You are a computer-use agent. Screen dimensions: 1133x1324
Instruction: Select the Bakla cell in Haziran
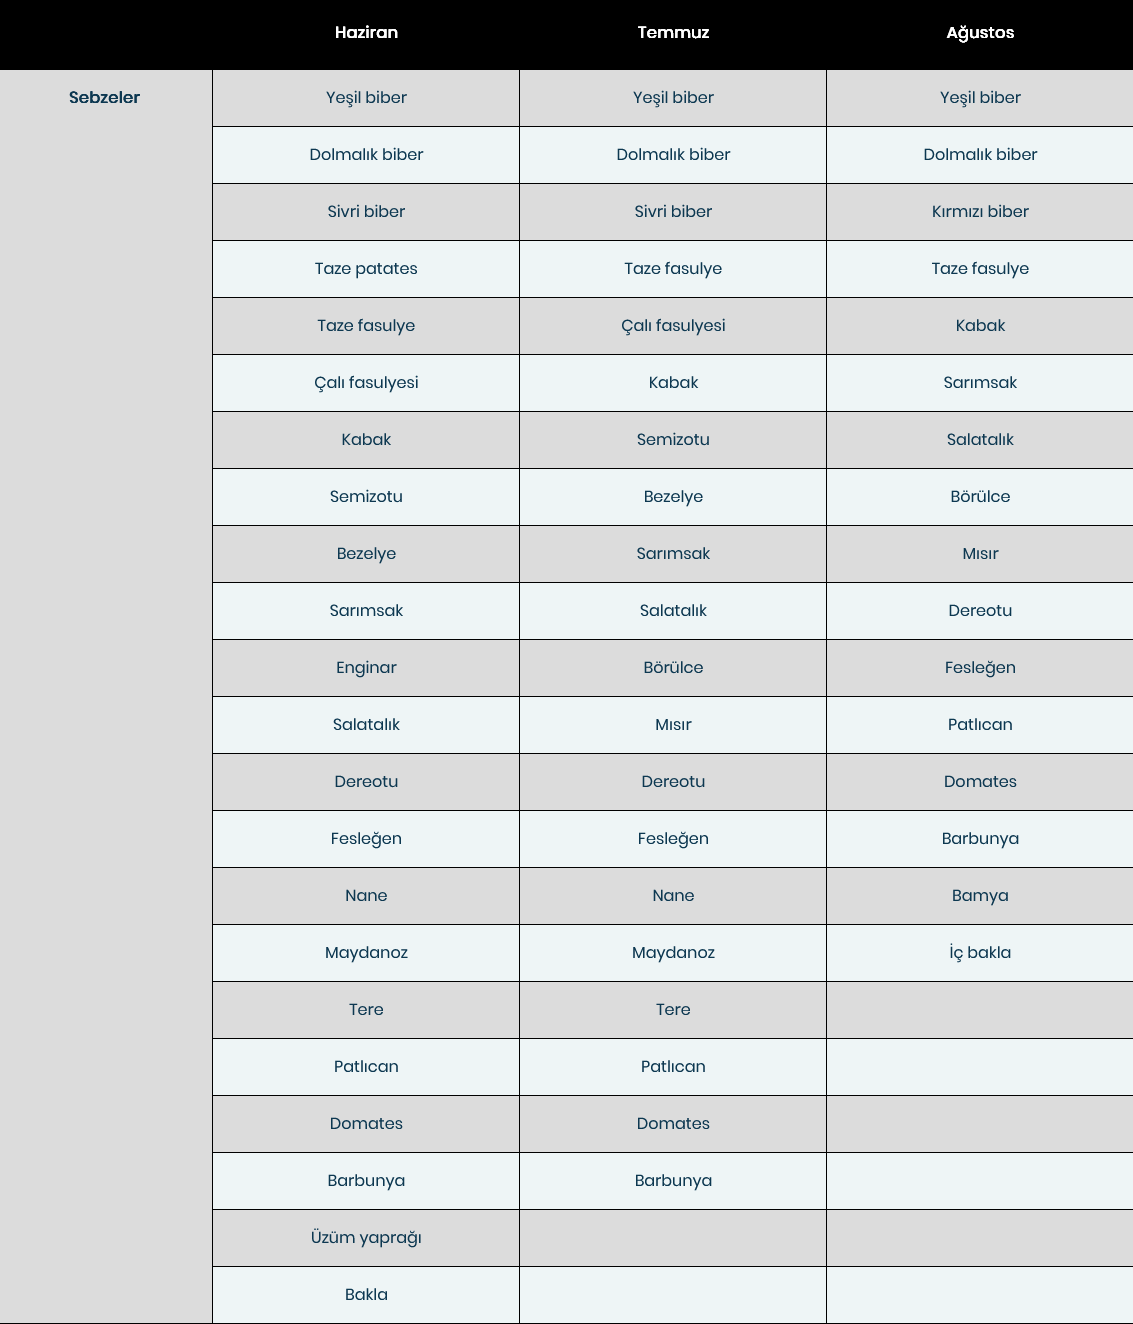click(366, 1295)
